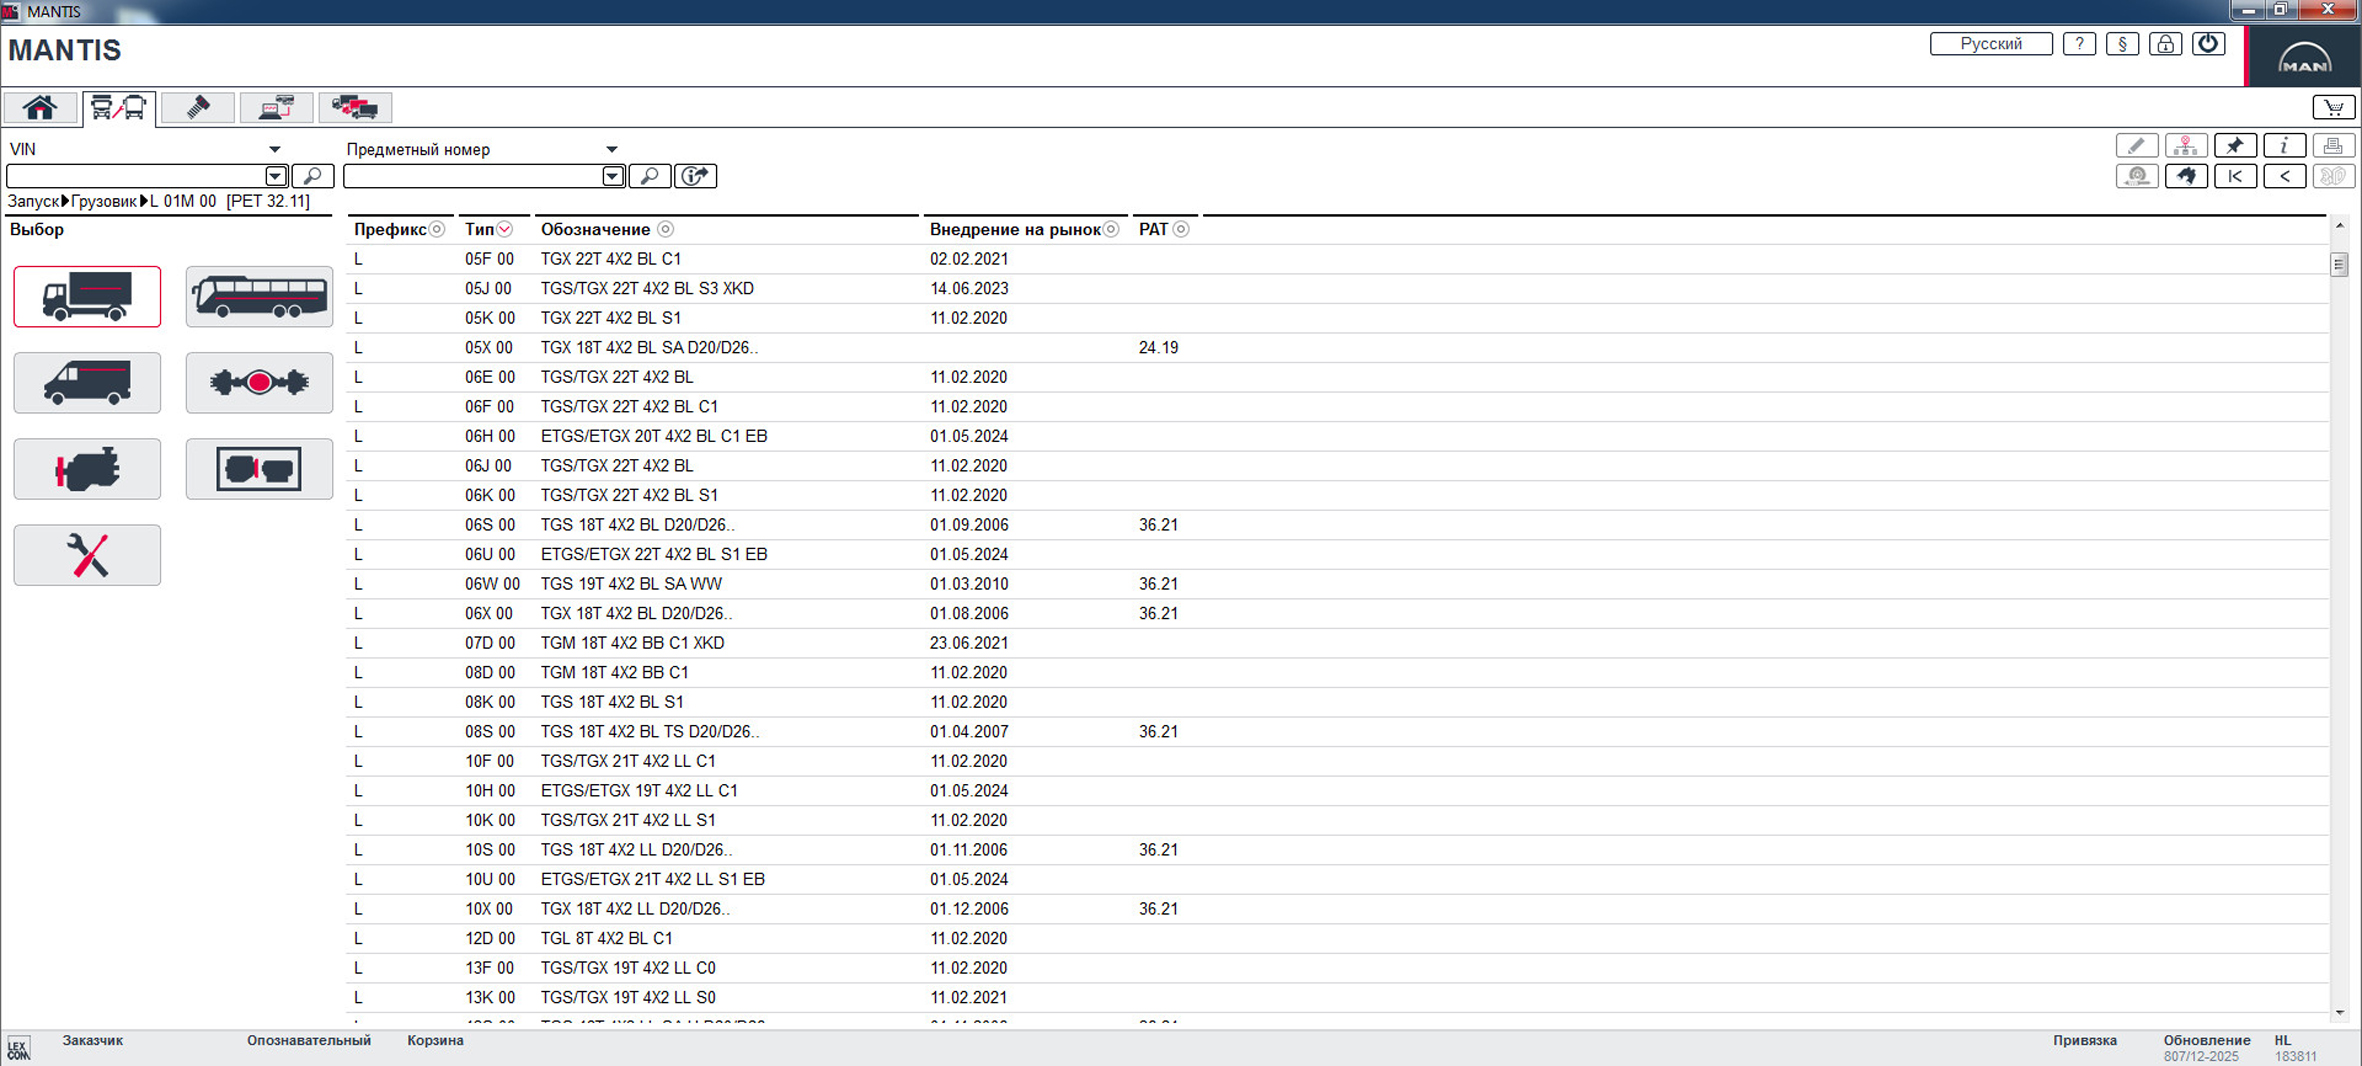This screenshot has width=2362, height=1066.
Task: Open the shopping cart icon
Action: 2333,108
